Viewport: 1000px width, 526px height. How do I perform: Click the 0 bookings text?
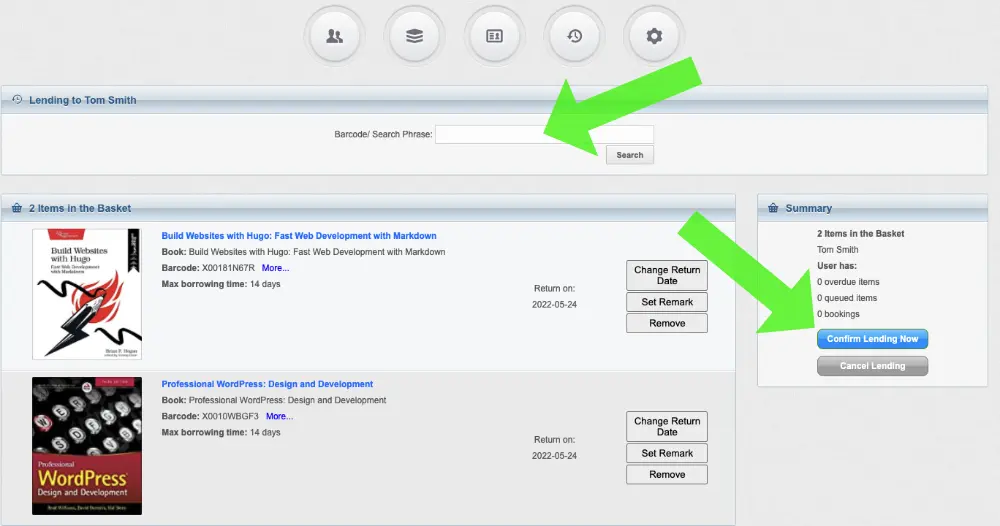coord(838,314)
